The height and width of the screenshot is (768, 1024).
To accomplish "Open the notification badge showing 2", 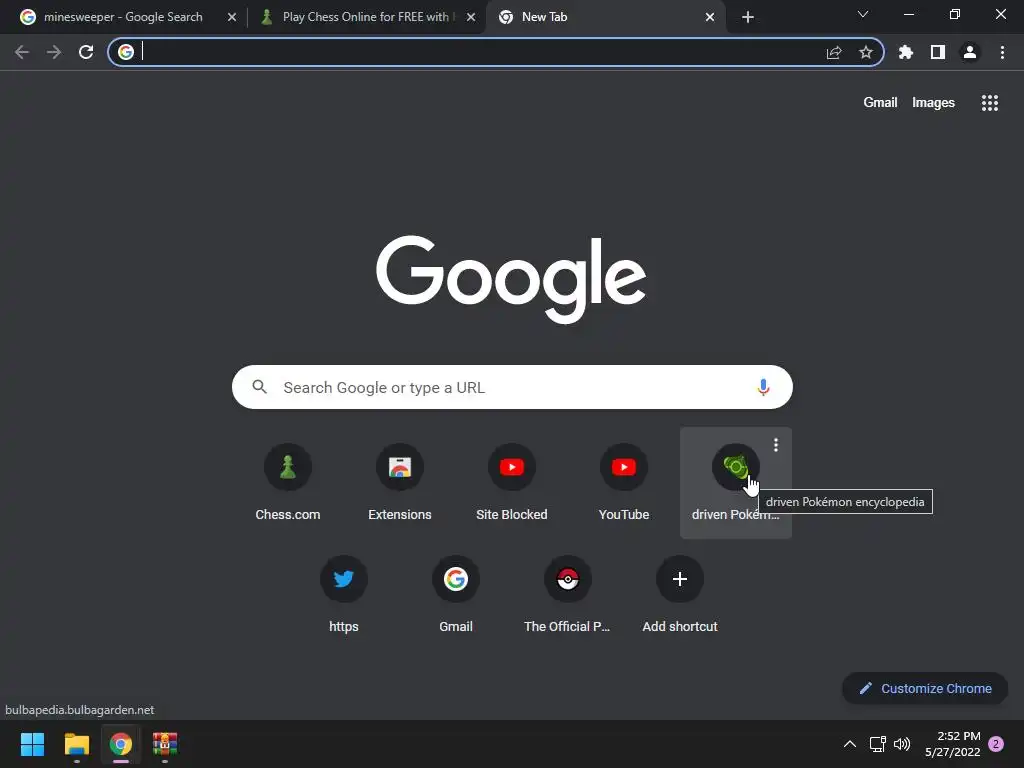I will [x=996, y=744].
